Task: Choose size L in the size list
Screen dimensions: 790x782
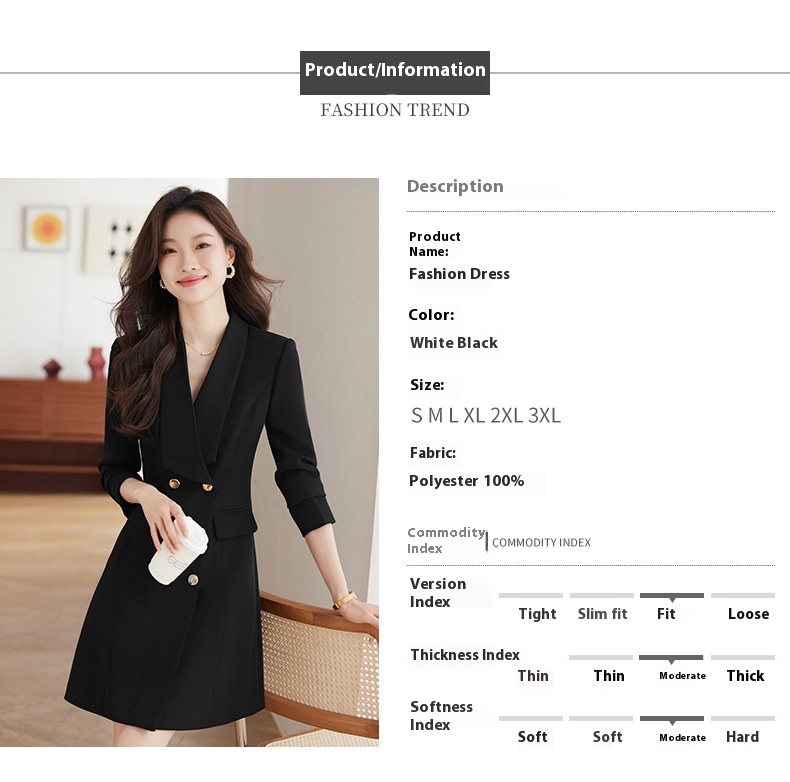Action: point(453,415)
